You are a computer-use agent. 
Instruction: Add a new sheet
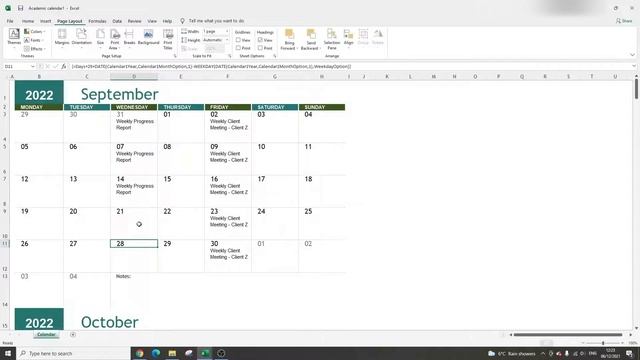[73, 334]
